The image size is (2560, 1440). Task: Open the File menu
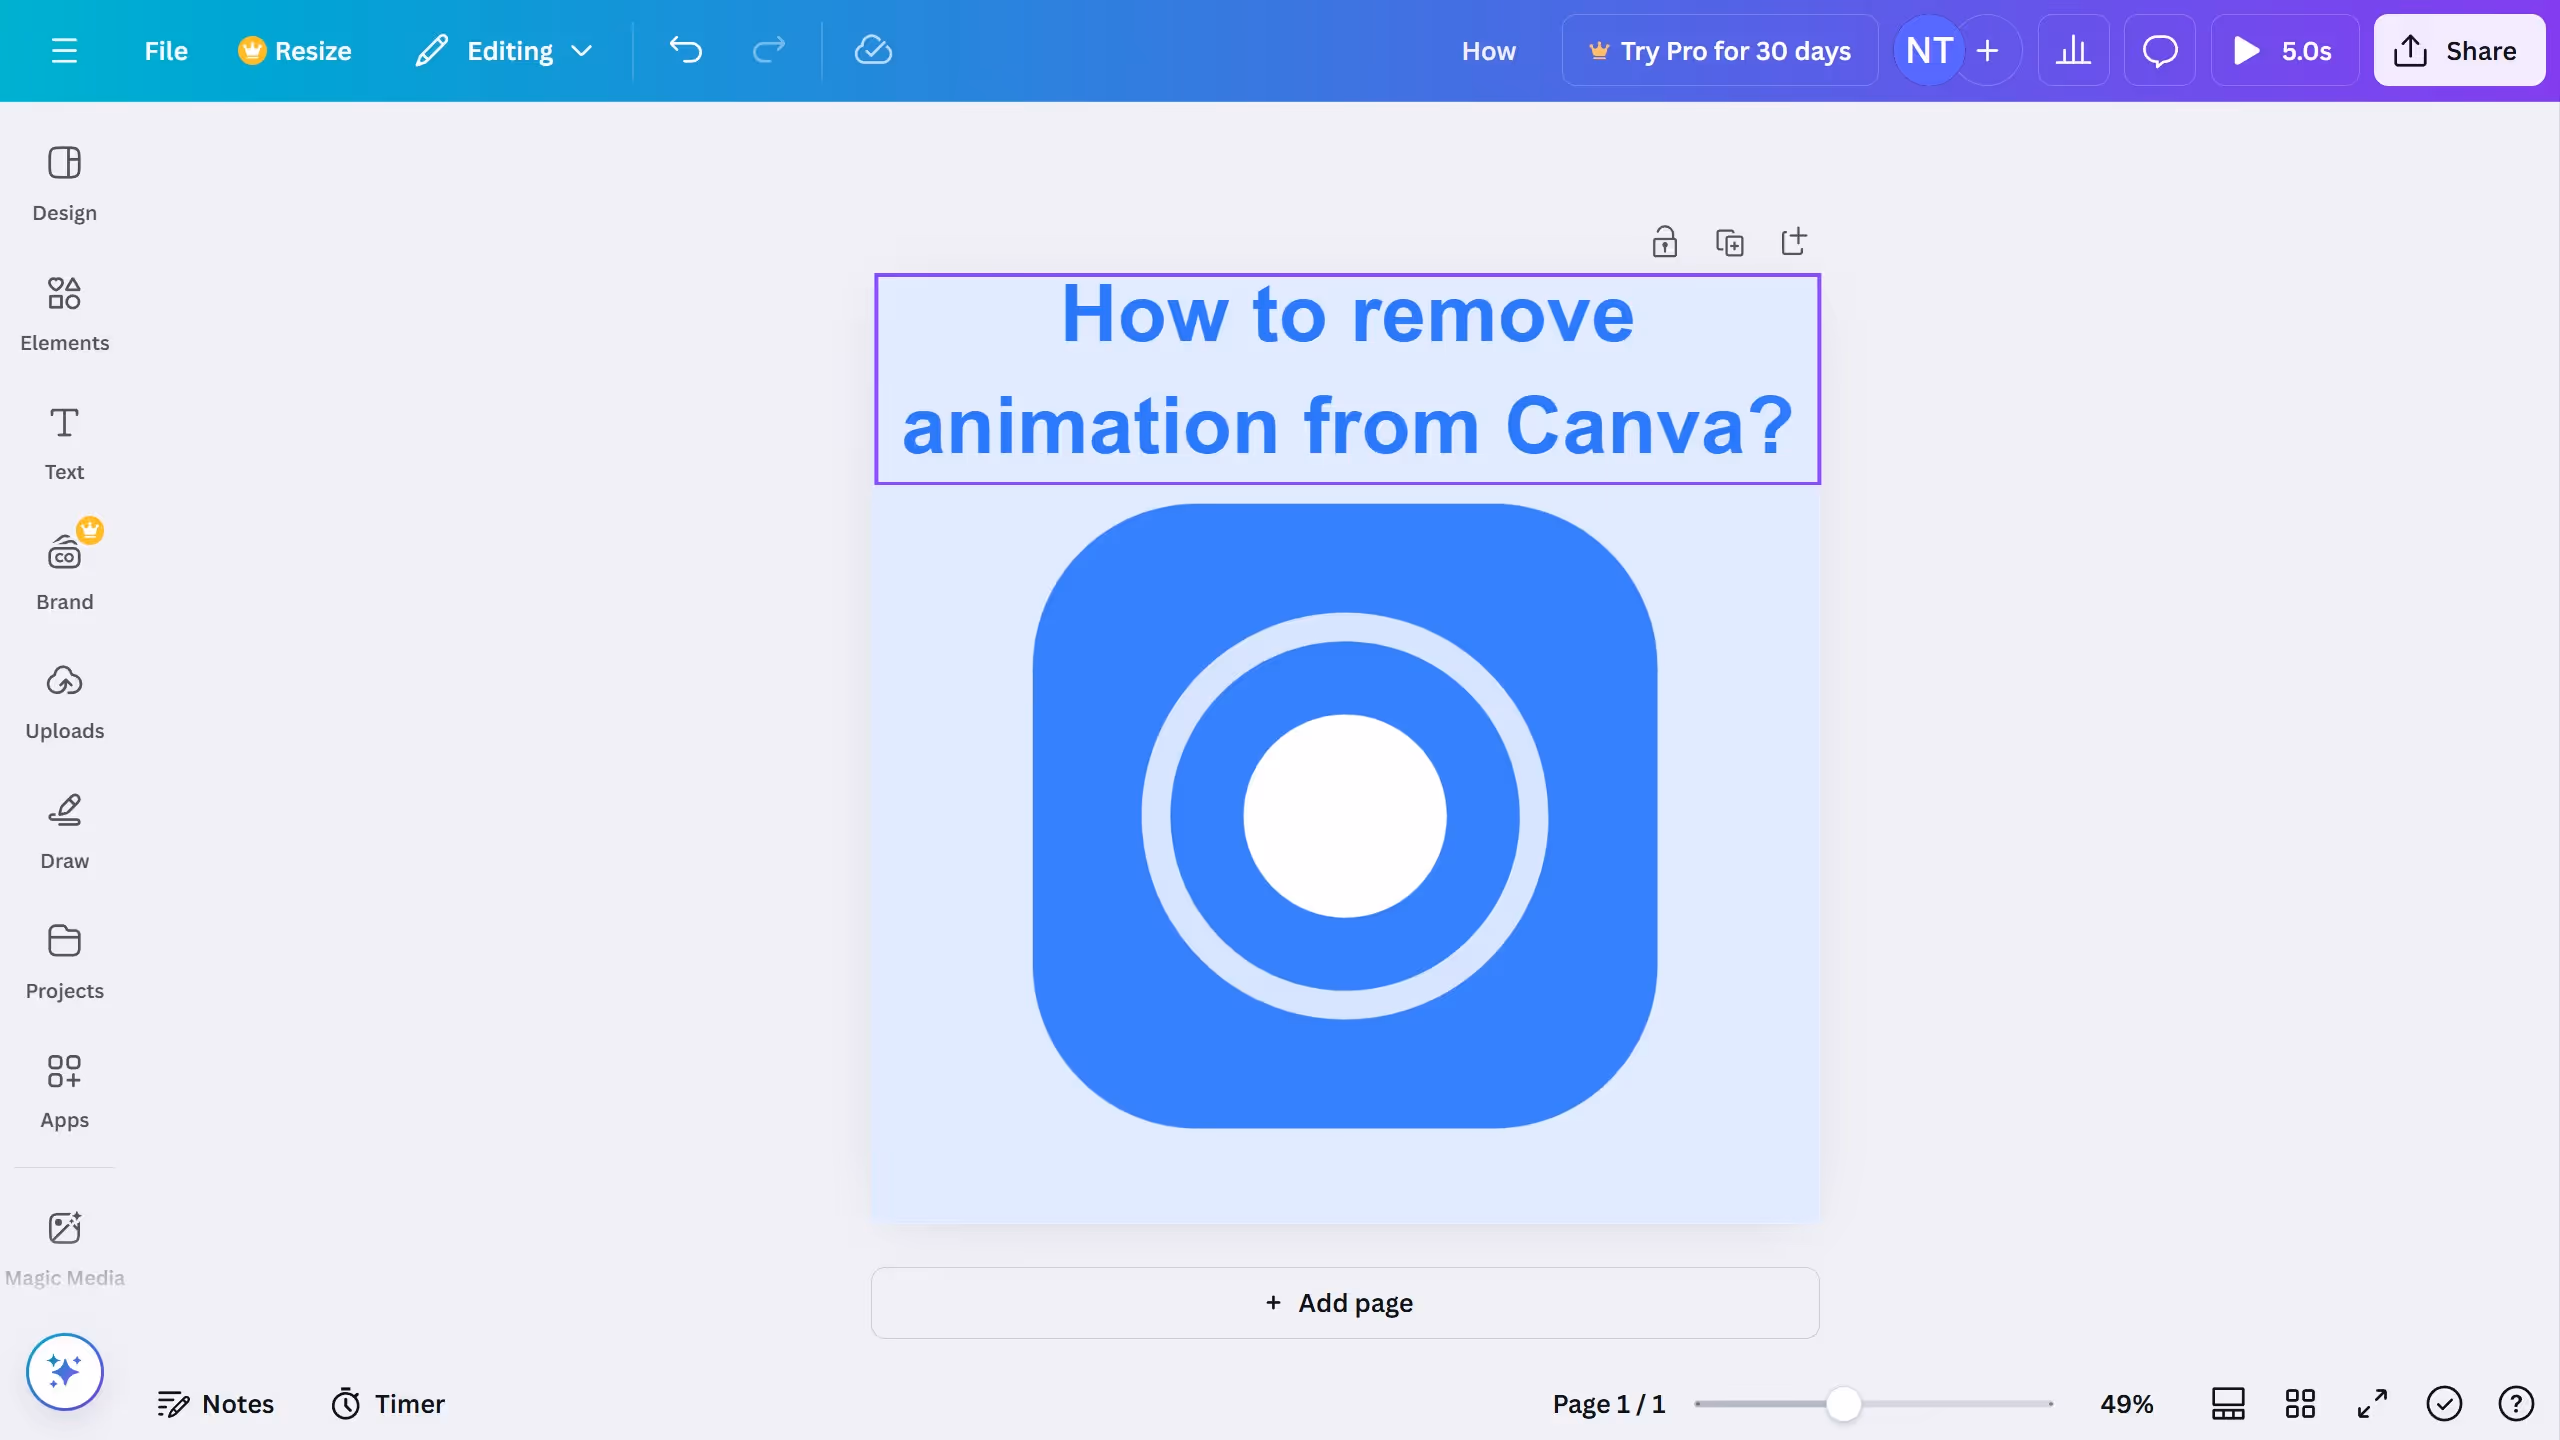165,50
